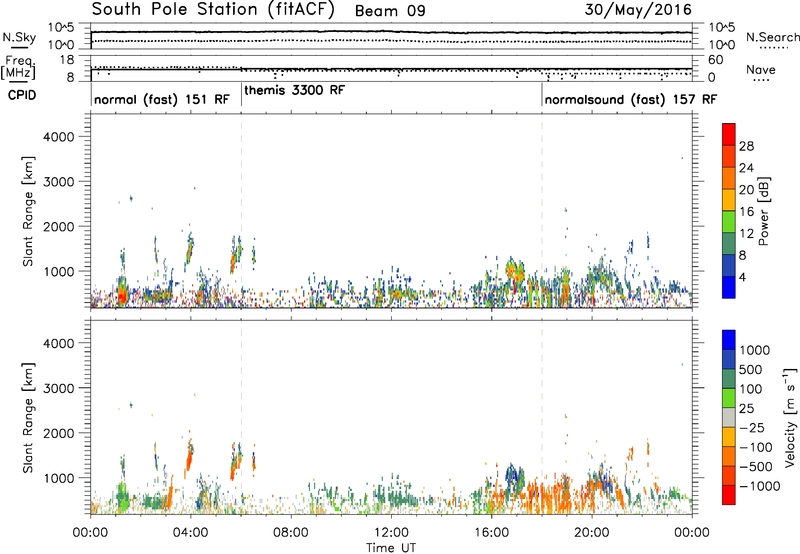Click the 'CPID' row label
The width and height of the screenshot is (800, 554).
pyautogui.click(x=22, y=95)
